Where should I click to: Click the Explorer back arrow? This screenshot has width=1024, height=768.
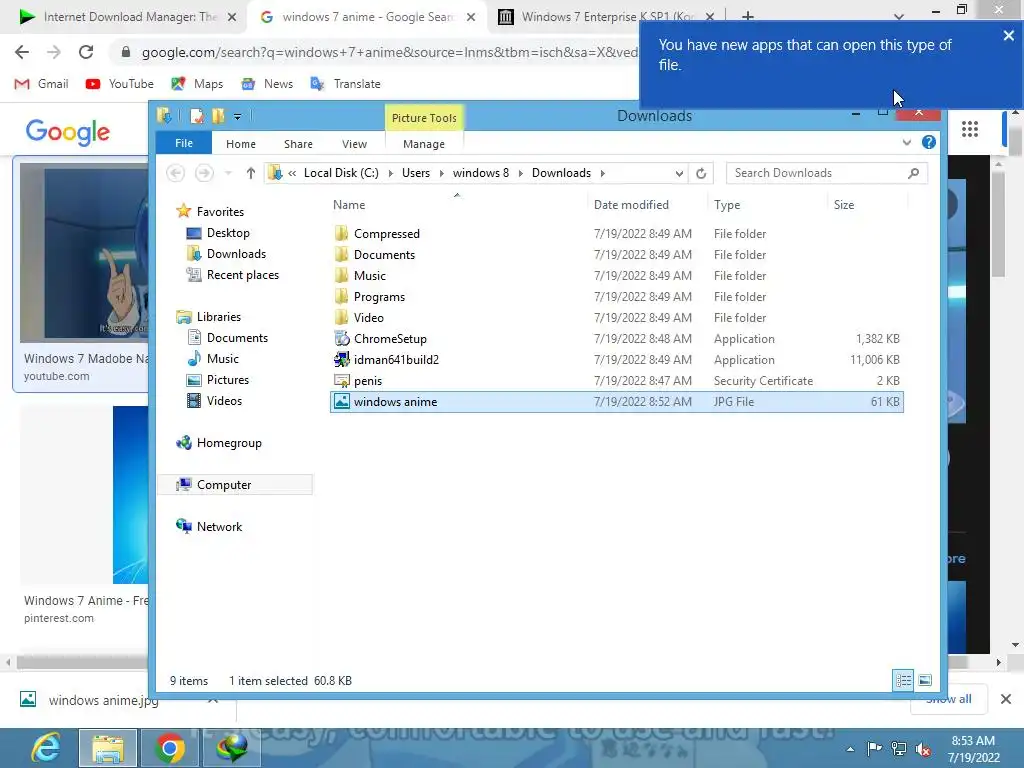175,173
